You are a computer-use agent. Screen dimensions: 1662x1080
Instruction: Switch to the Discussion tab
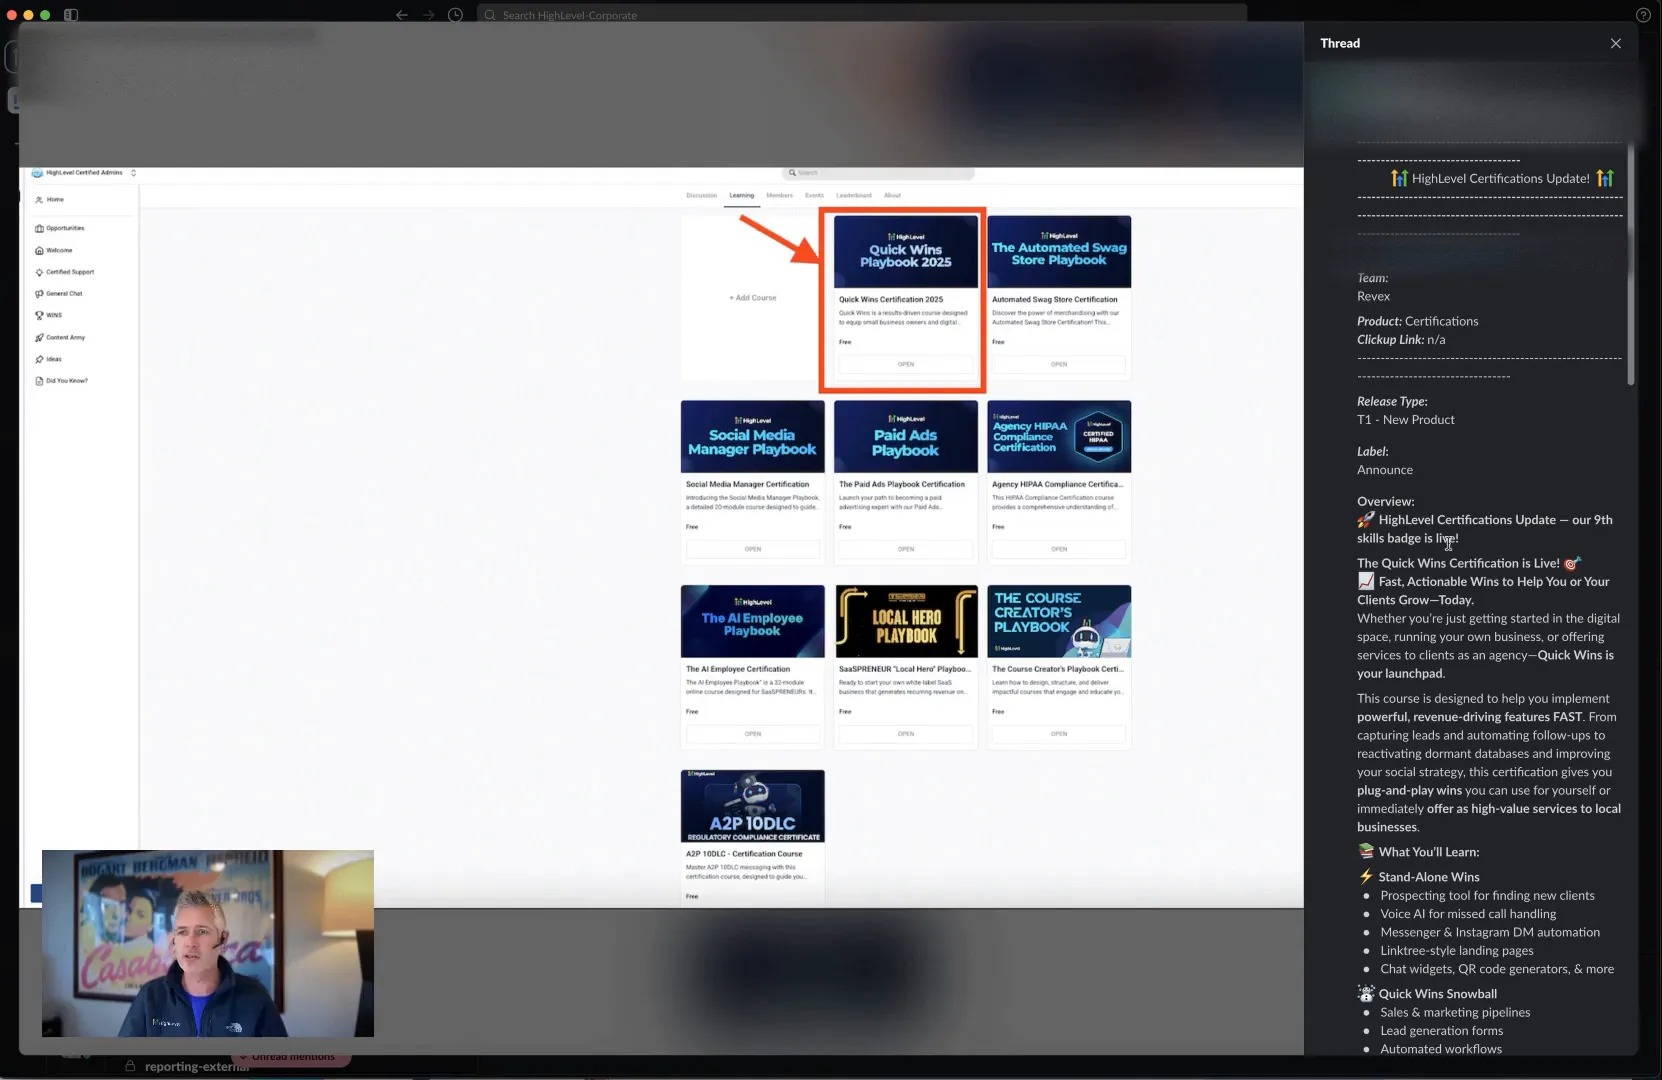[701, 196]
